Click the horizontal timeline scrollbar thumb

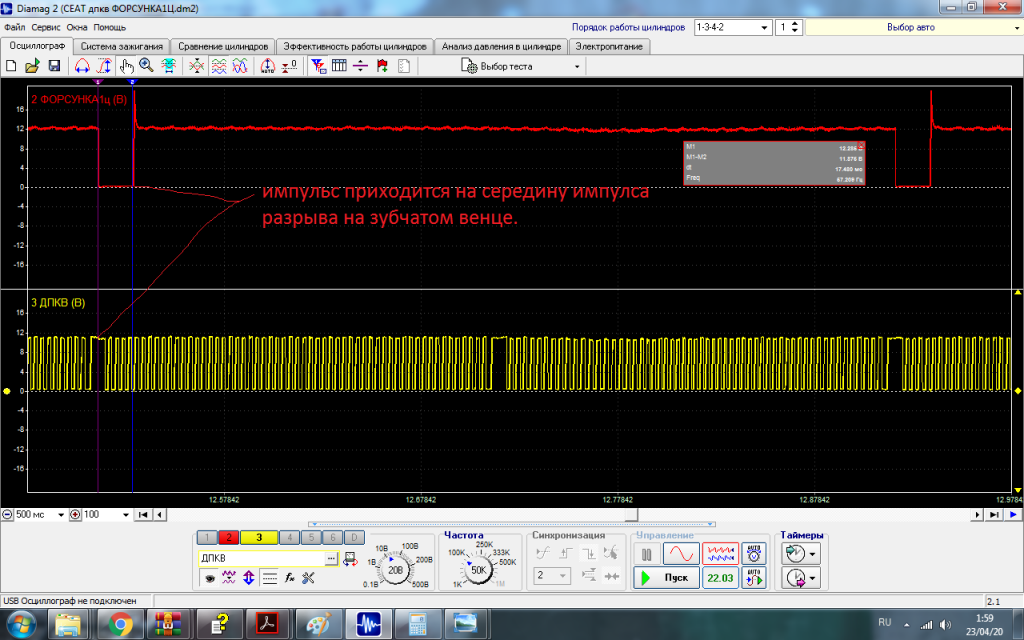point(631,515)
